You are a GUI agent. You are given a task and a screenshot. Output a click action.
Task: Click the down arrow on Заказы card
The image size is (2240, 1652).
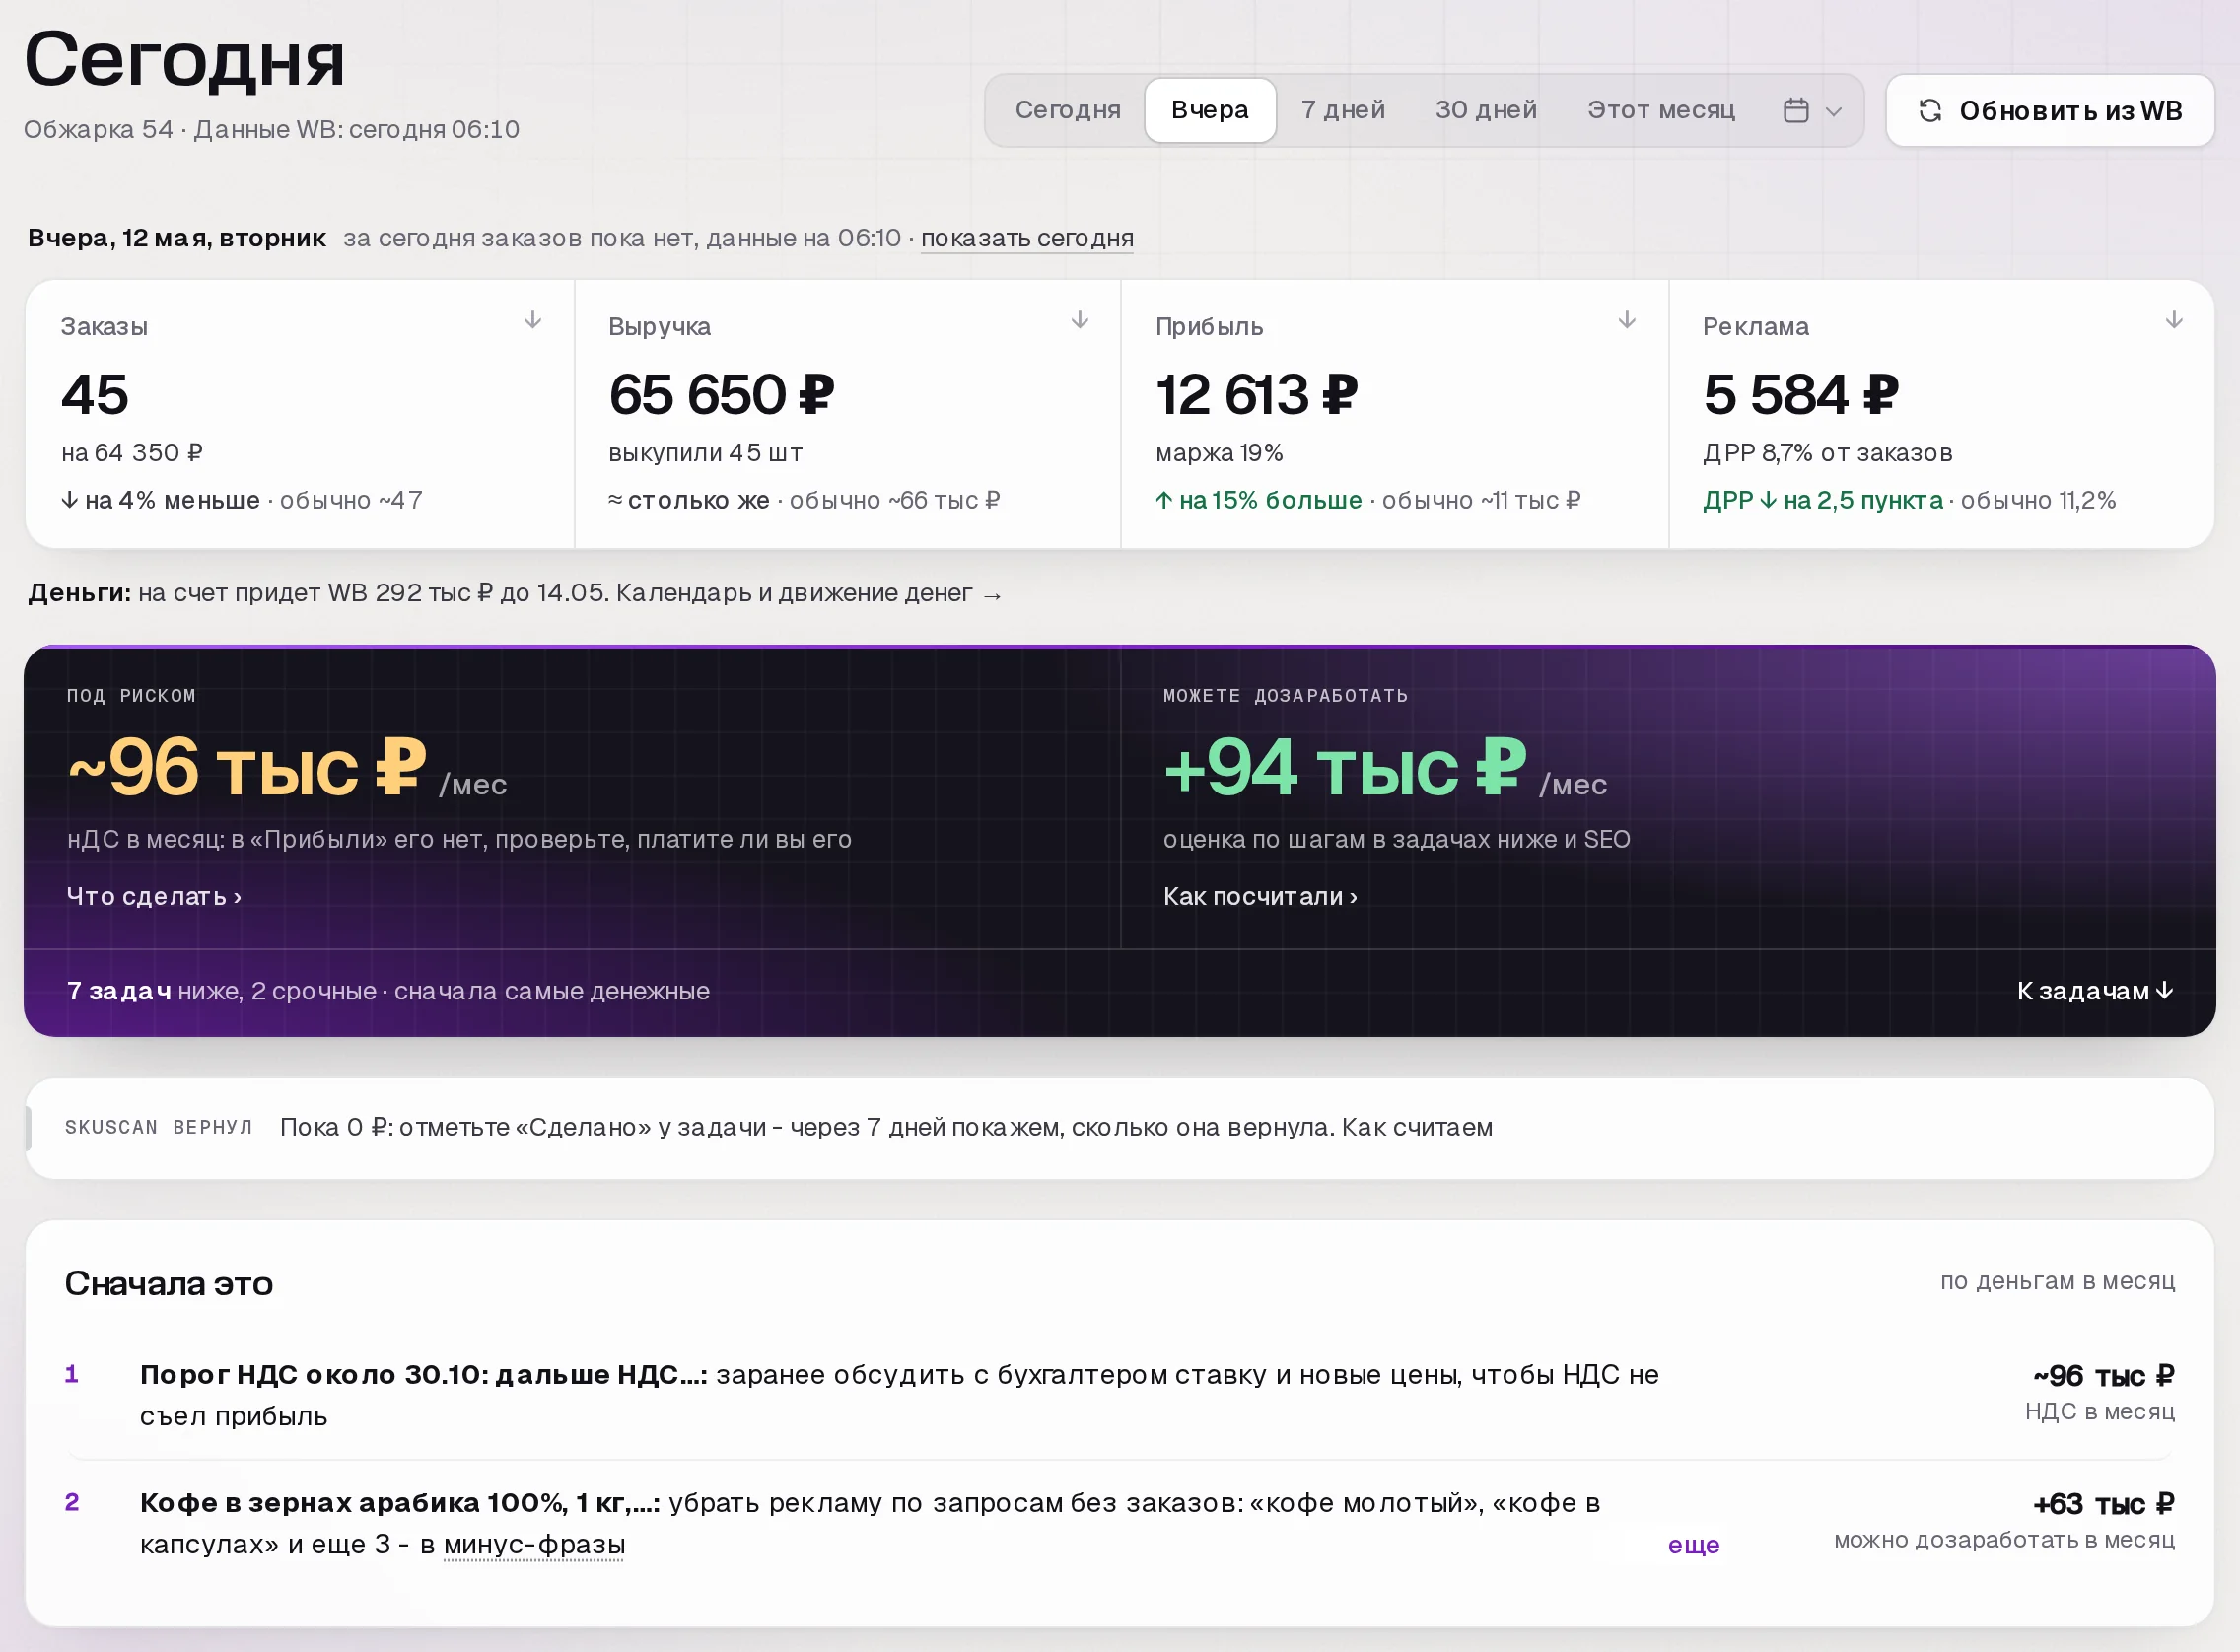[533, 320]
